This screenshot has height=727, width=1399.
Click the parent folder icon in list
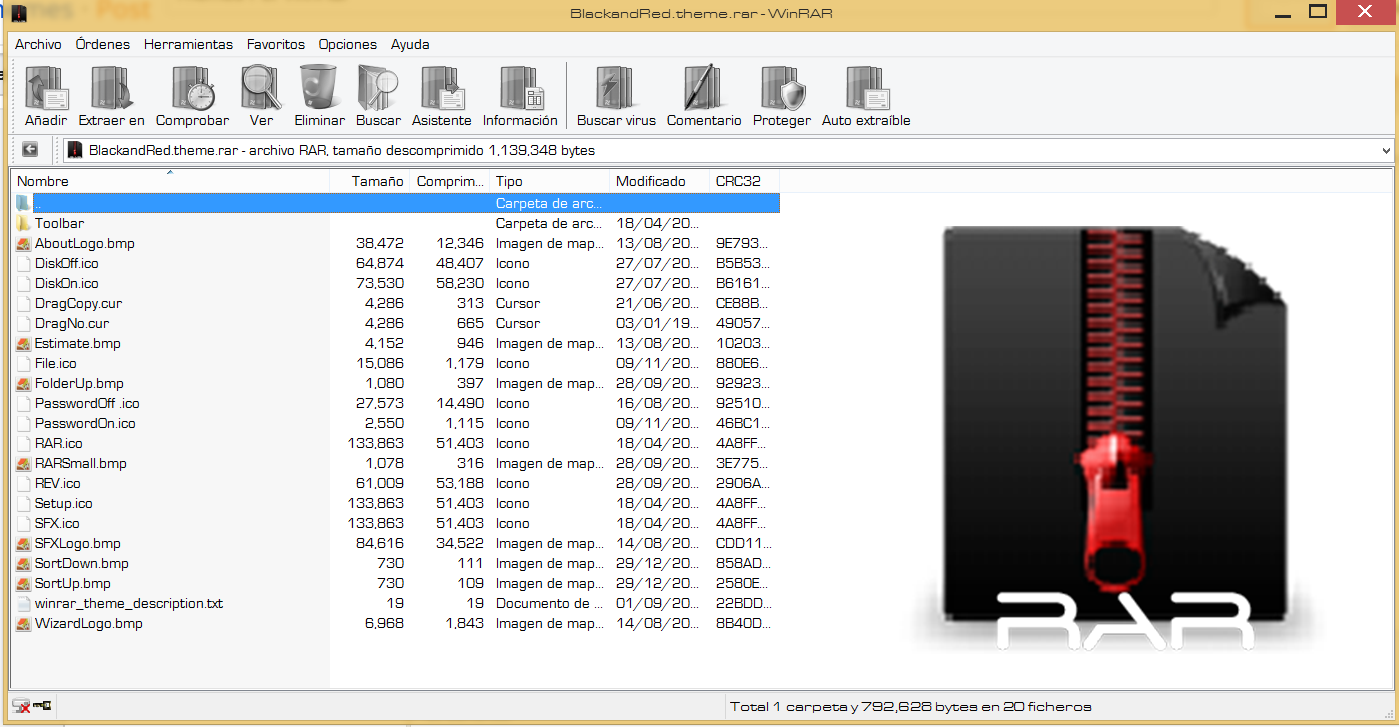pos(23,203)
